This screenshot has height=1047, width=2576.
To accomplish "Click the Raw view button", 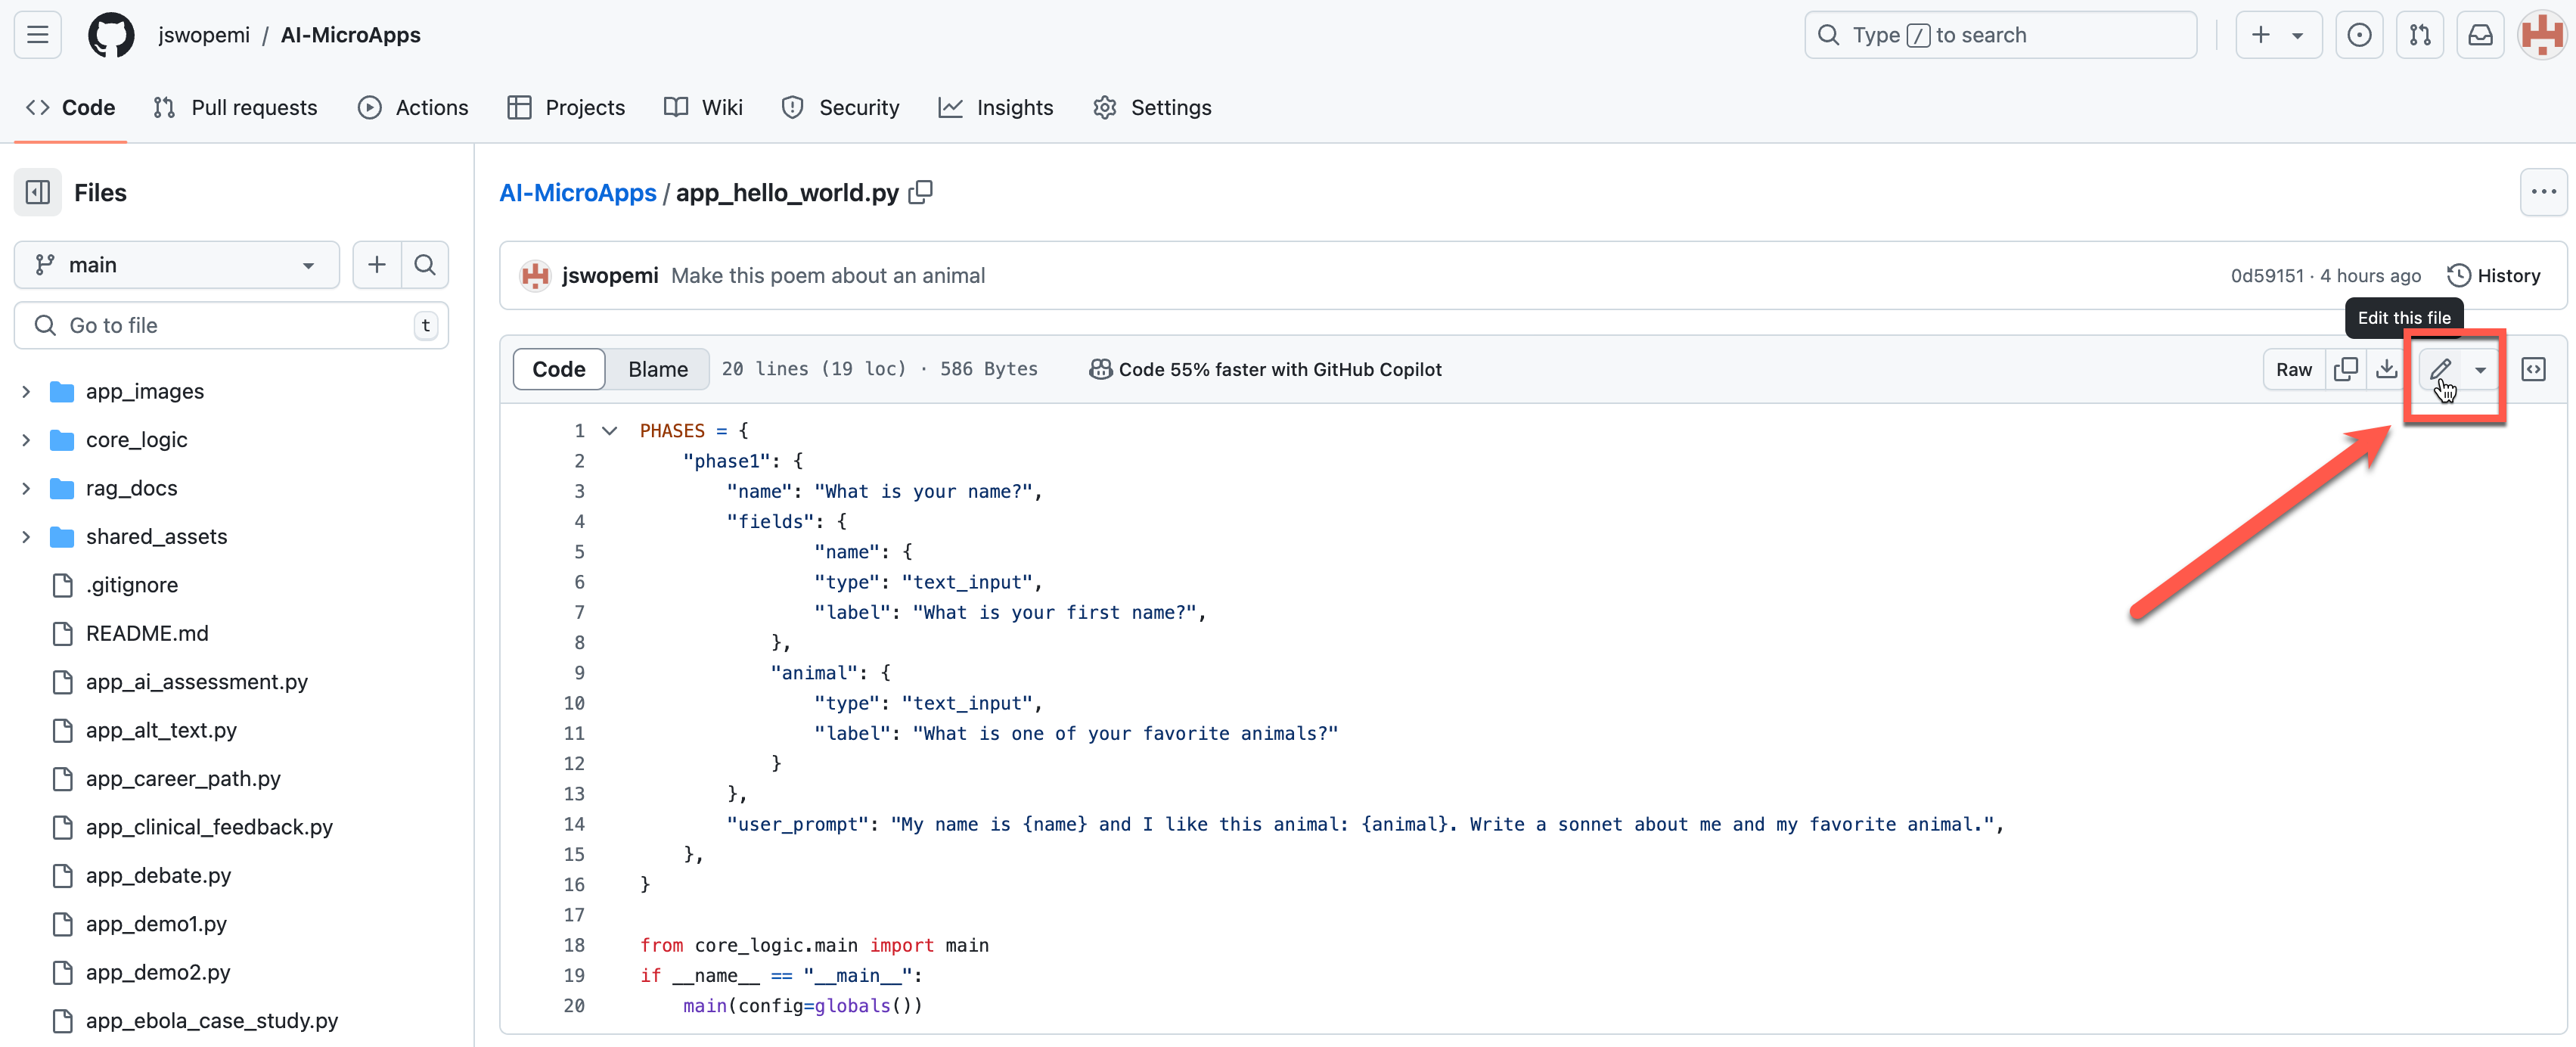I will point(2293,370).
